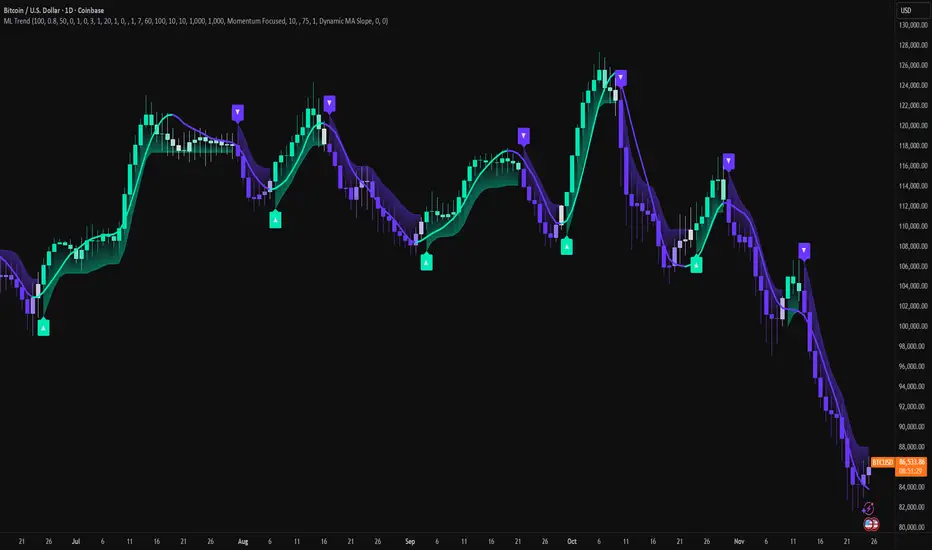This screenshot has width=932, height=550.
Task: Click the purple sell arrow in mid-November
Action: (x=804, y=251)
